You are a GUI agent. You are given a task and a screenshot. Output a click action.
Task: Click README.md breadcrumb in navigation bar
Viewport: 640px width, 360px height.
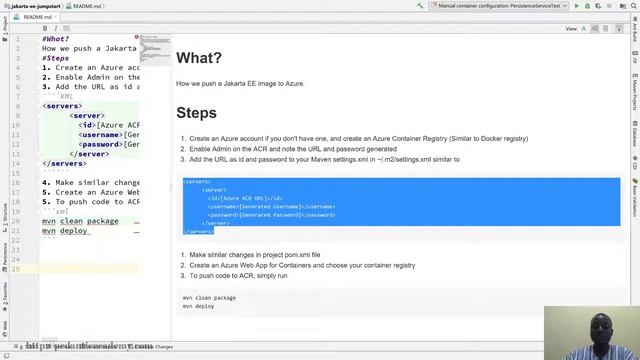click(84, 6)
